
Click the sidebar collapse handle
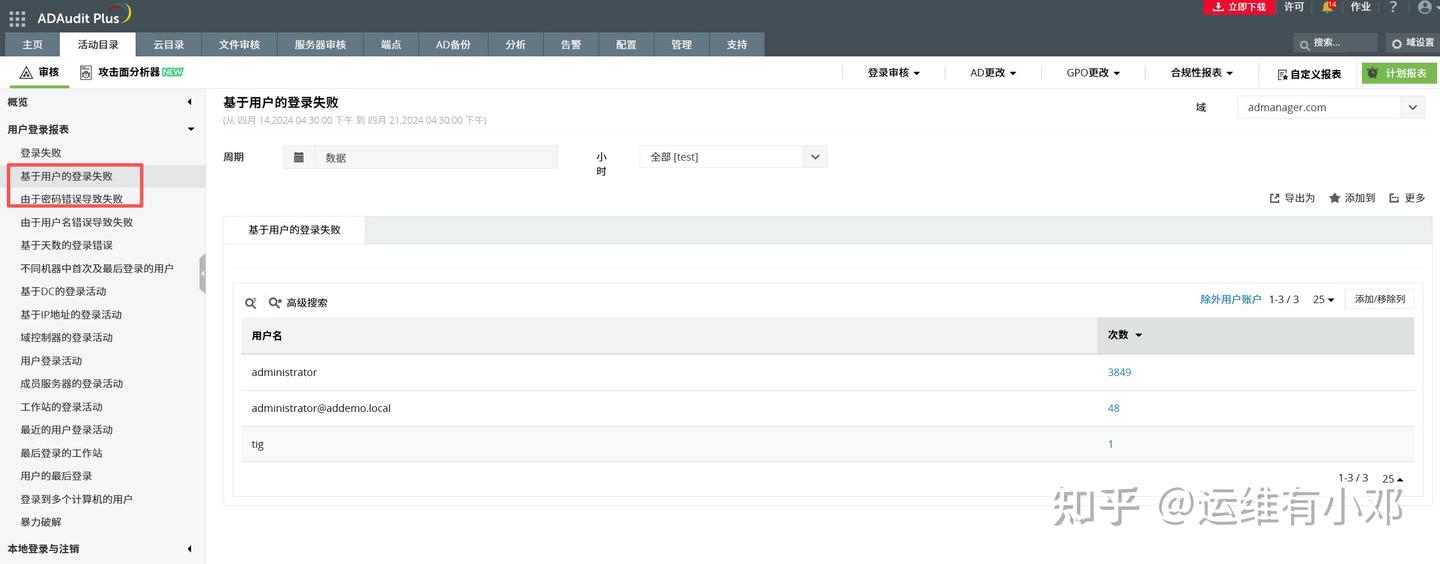pos(202,273)
